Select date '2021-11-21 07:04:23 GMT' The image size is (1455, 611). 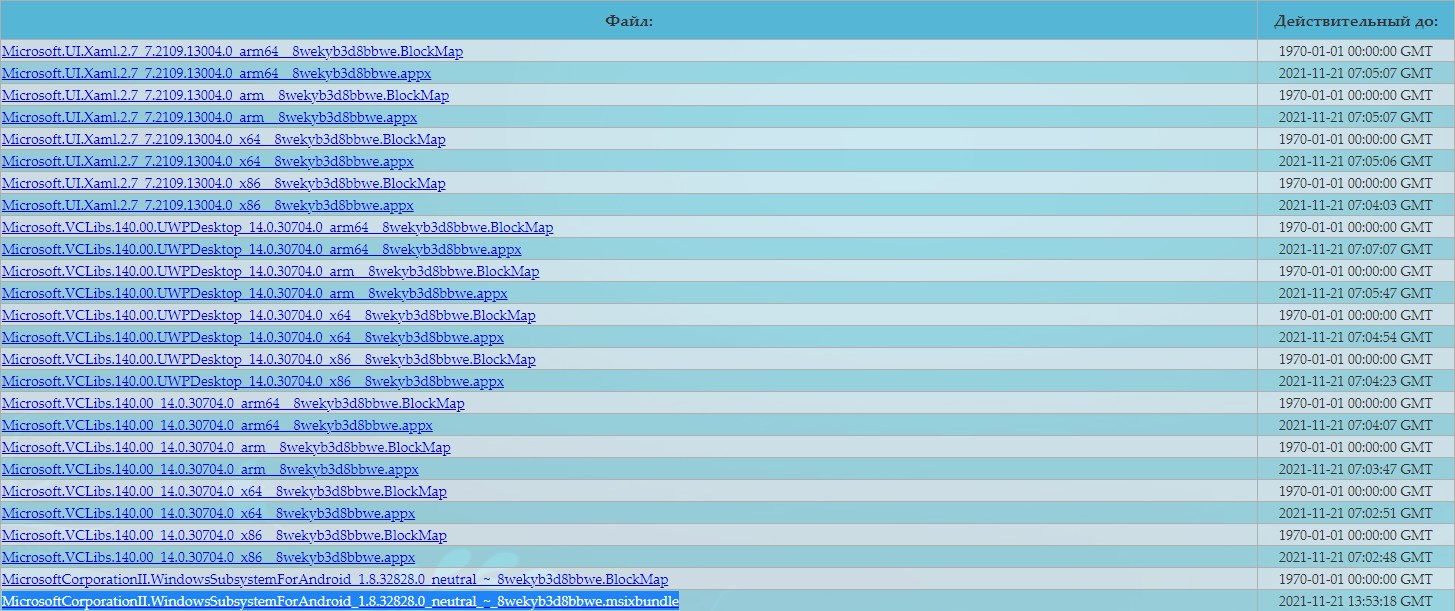[1356, 381]
